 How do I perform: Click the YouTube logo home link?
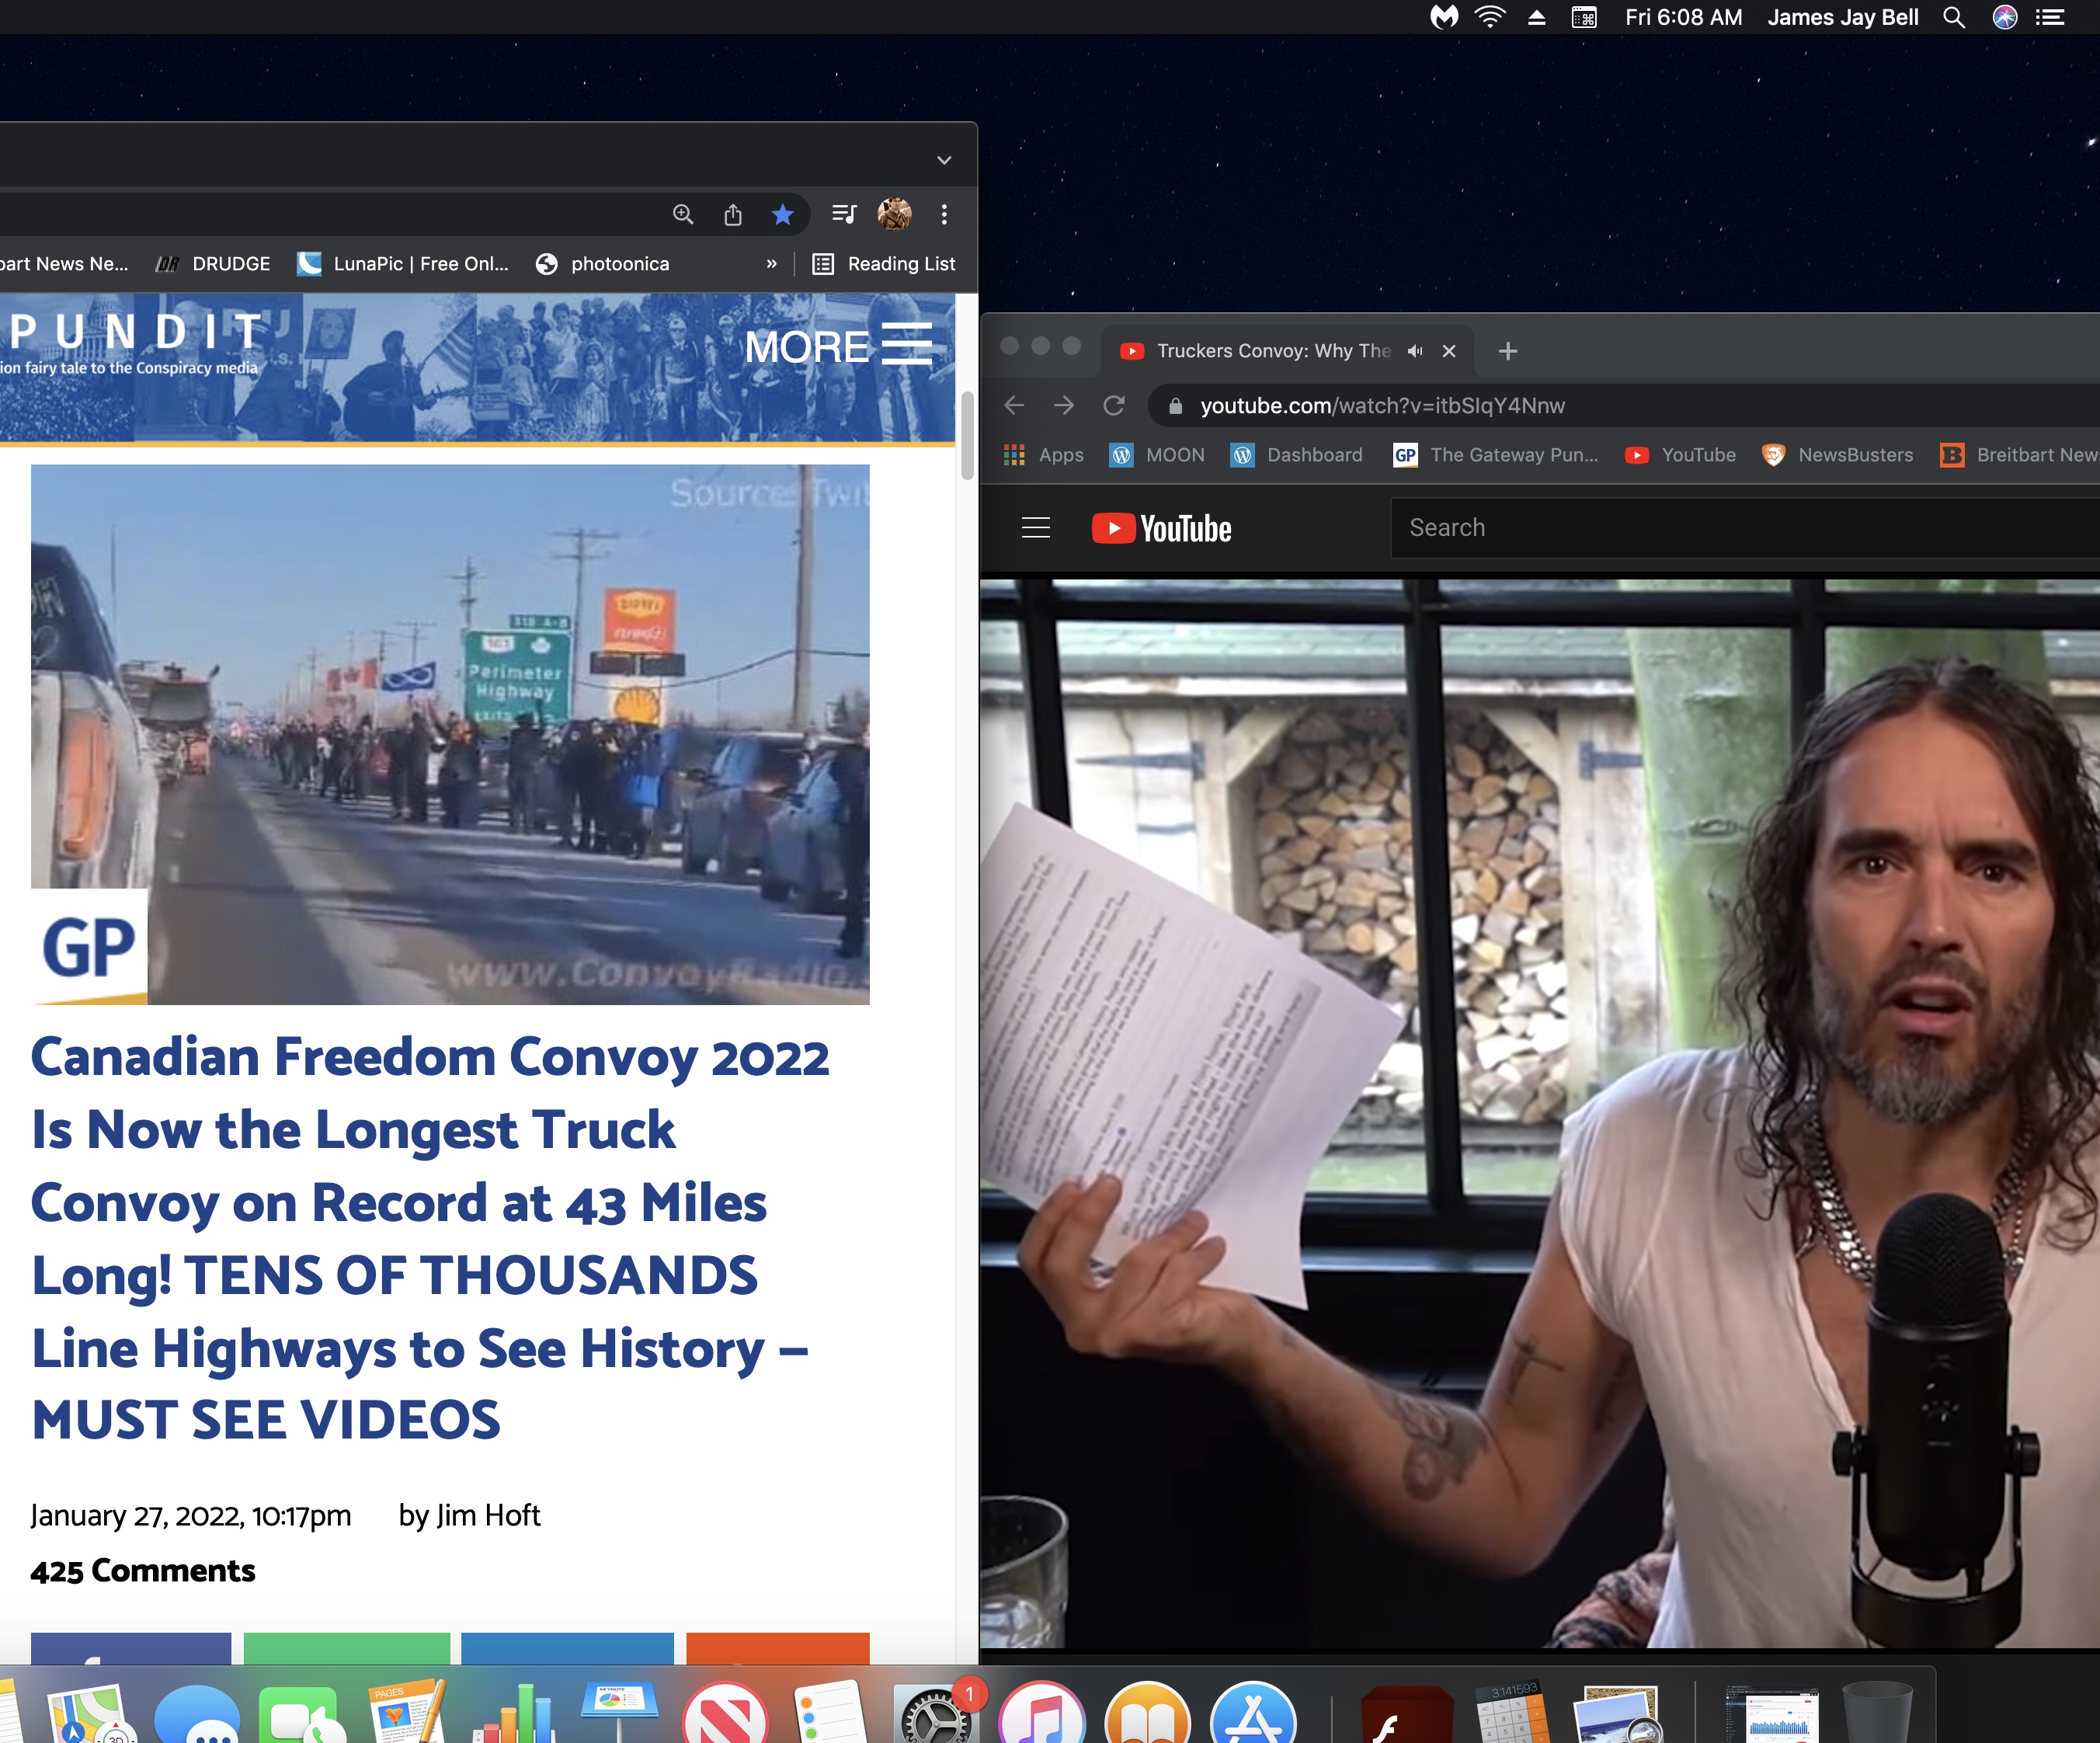click(x=1161, y=528)
